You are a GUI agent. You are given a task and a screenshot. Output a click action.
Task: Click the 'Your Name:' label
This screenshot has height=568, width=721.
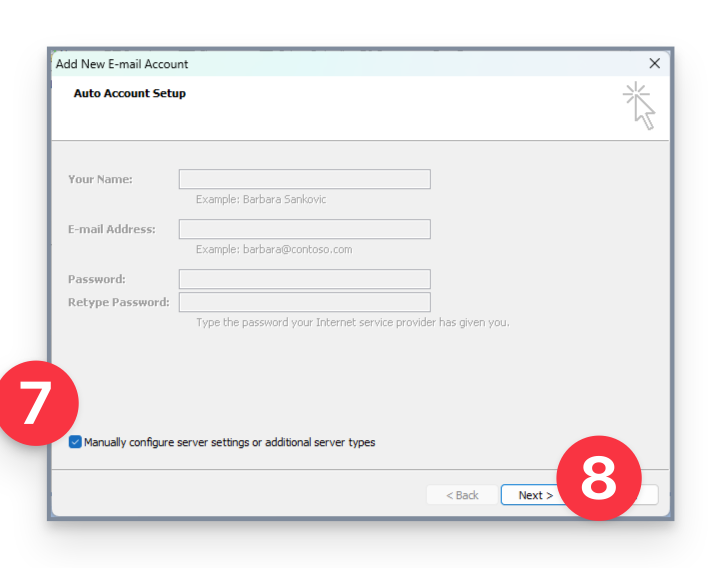click(100, 179)
